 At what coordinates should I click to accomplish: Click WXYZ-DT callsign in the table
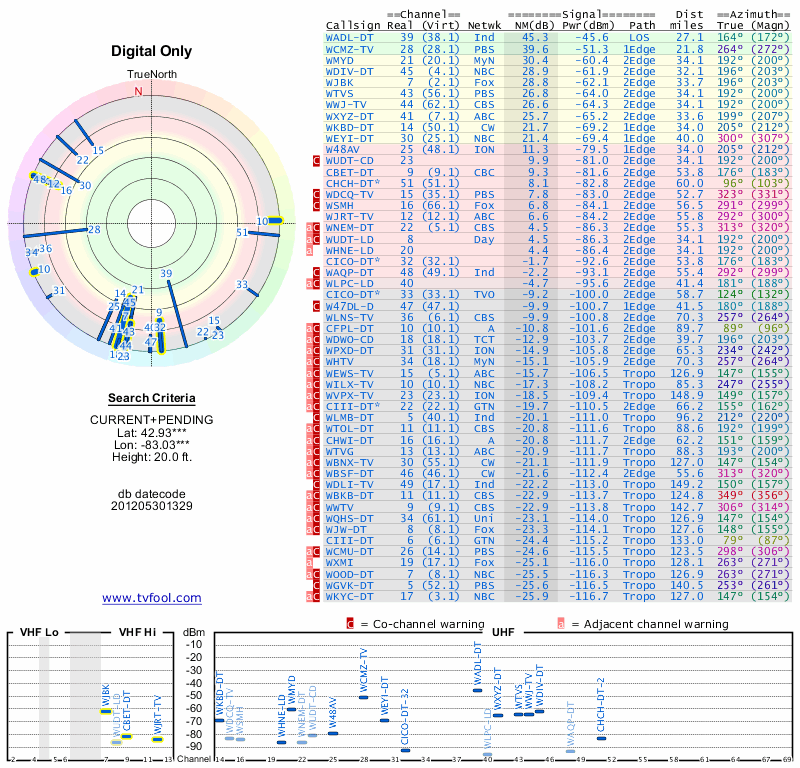coord(349,116)
